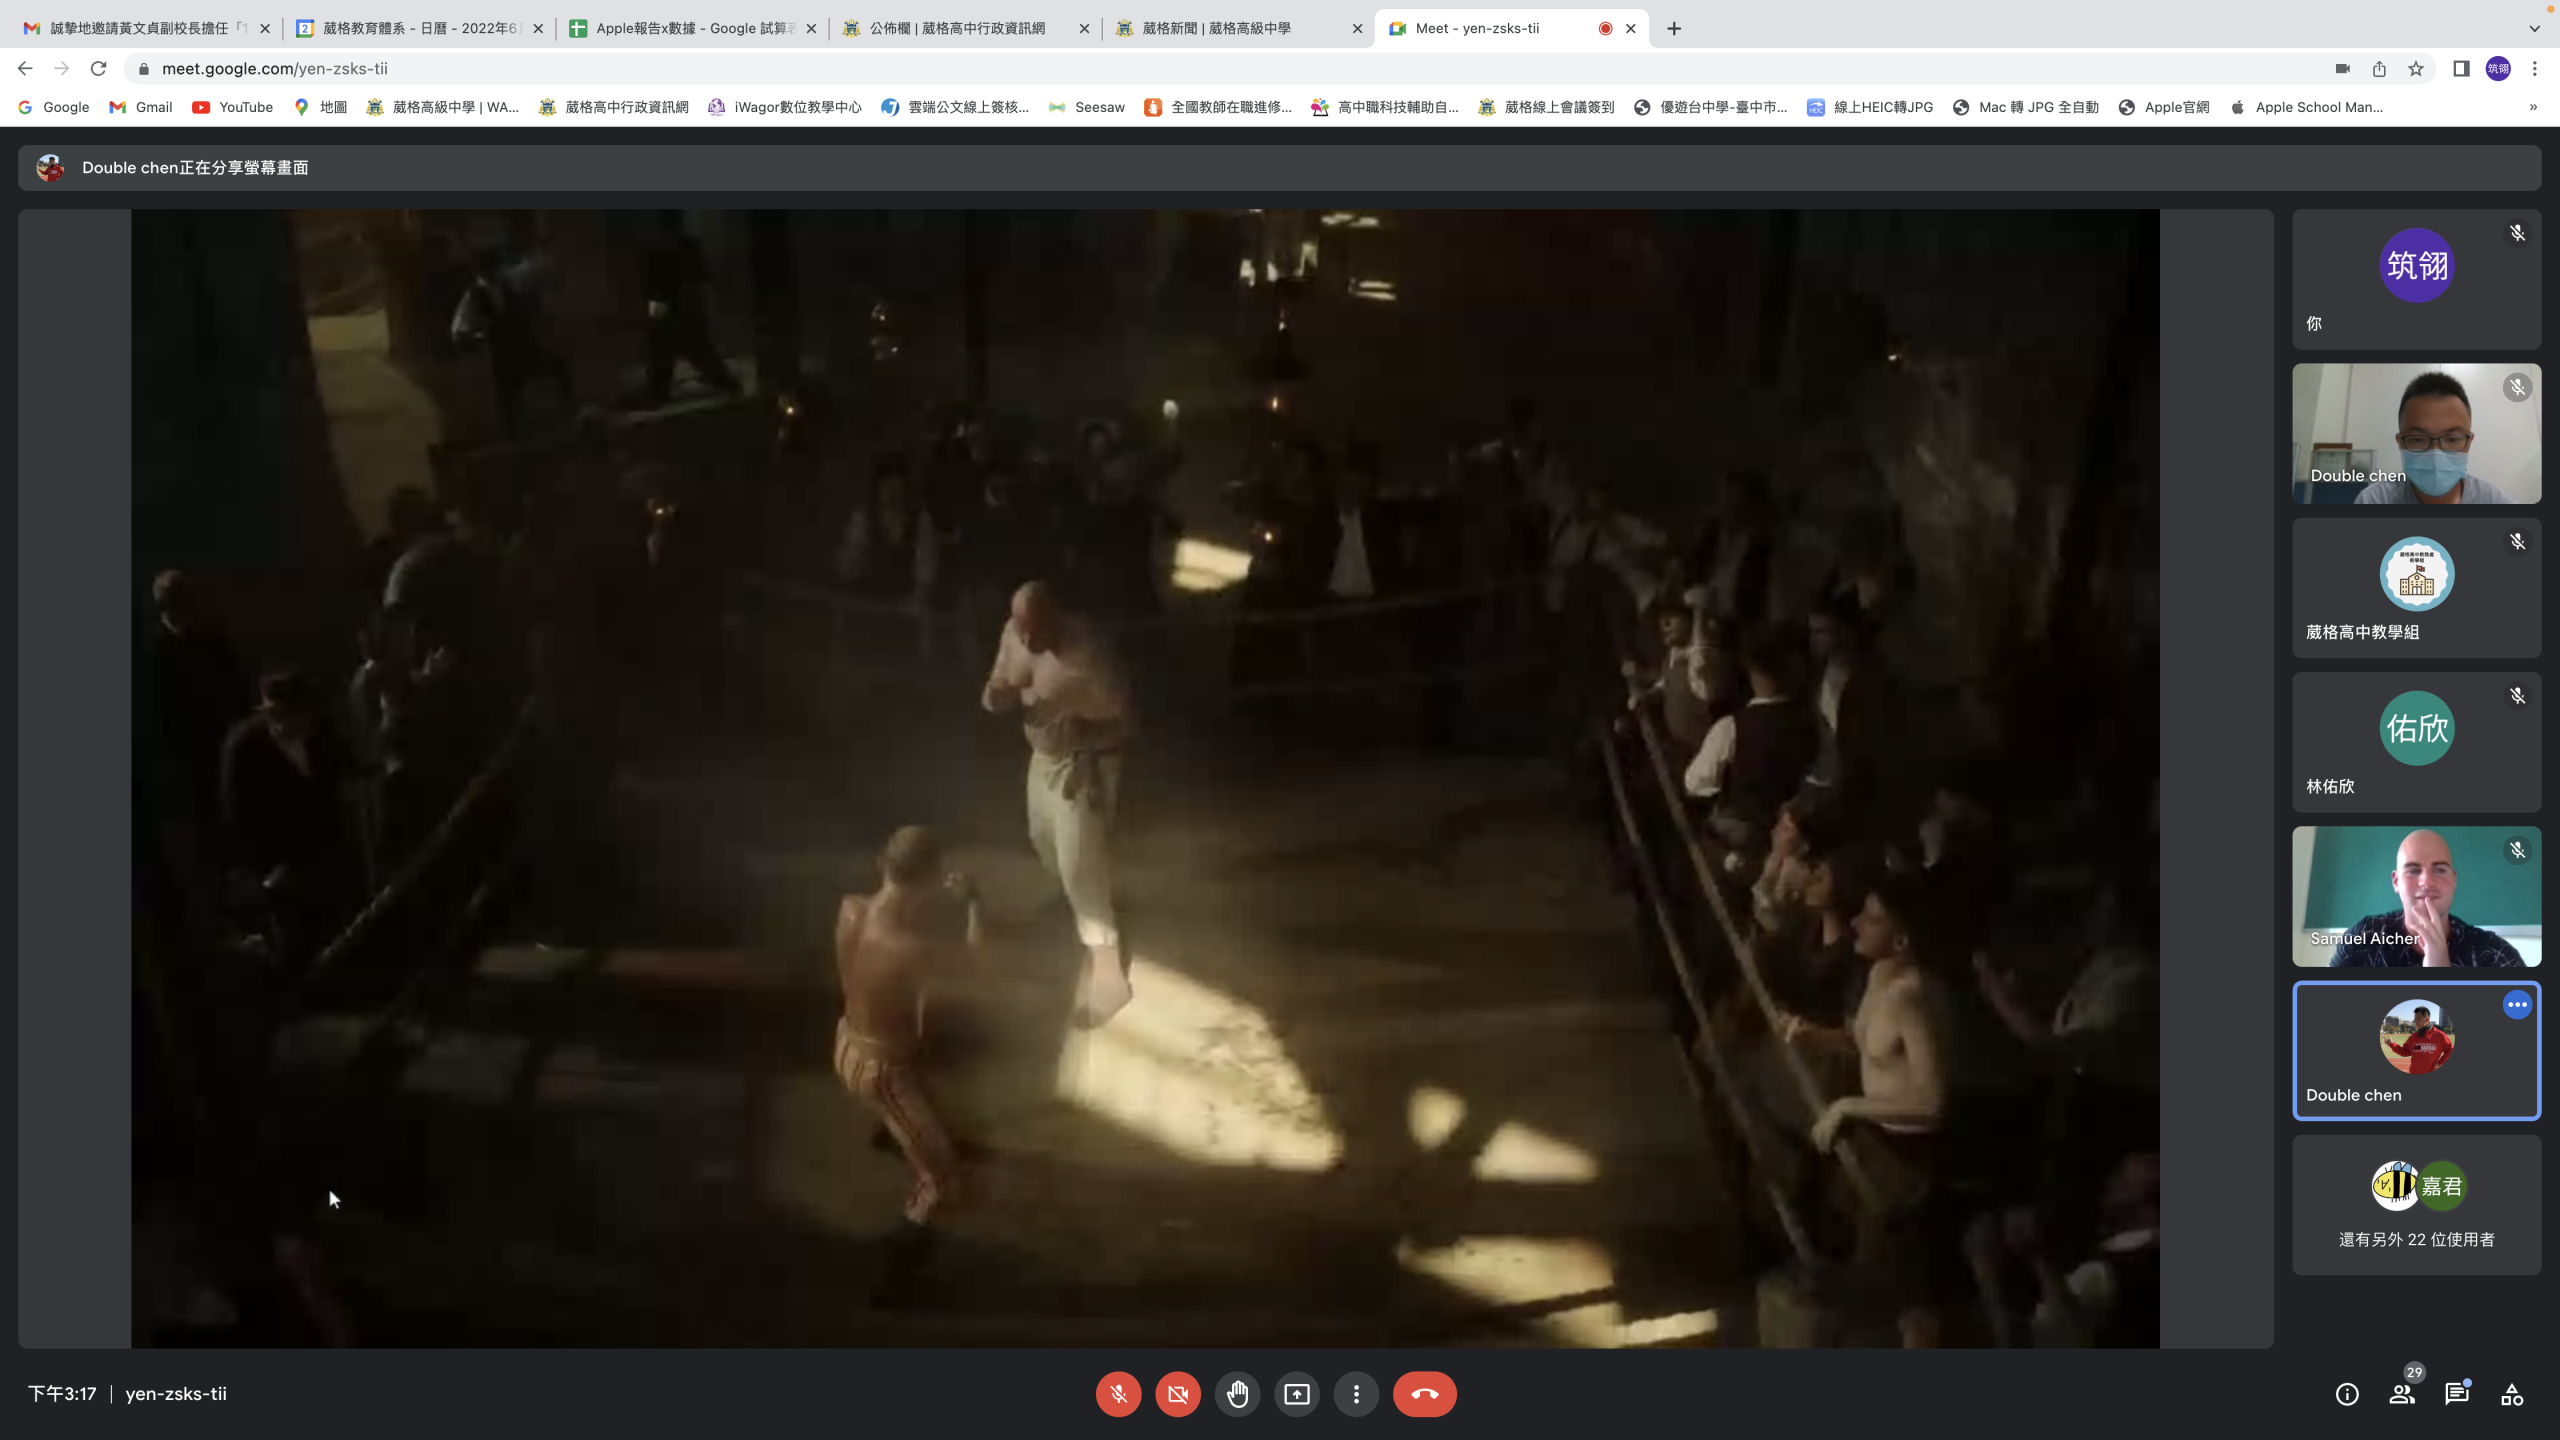
Task: Click the Samuel Aicher video tile
Action: (x=2416, y=896)
